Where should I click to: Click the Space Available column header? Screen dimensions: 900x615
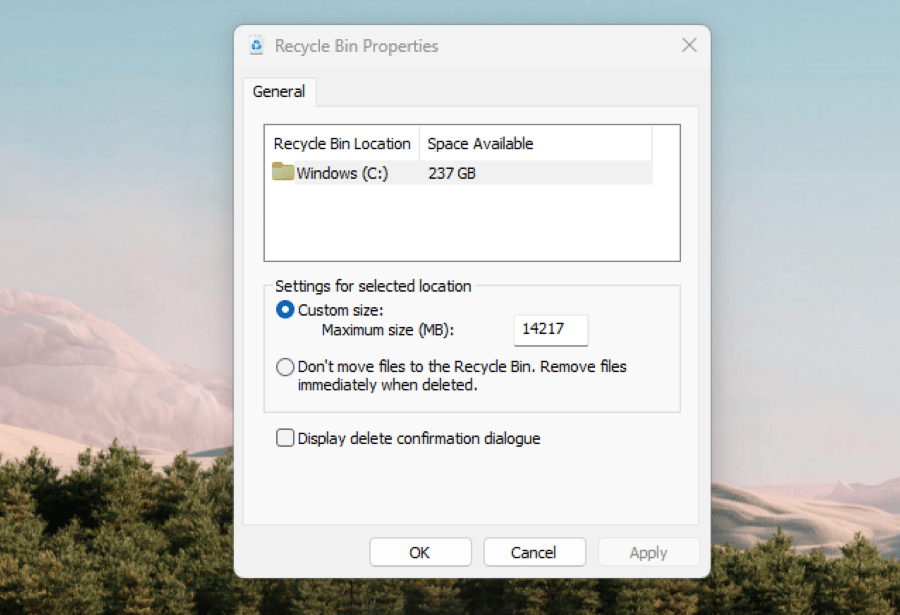click(480, 144)
